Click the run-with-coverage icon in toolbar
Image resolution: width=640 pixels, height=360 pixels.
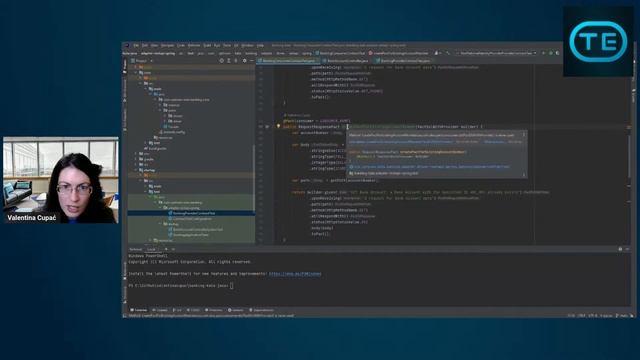coord(557,53)
